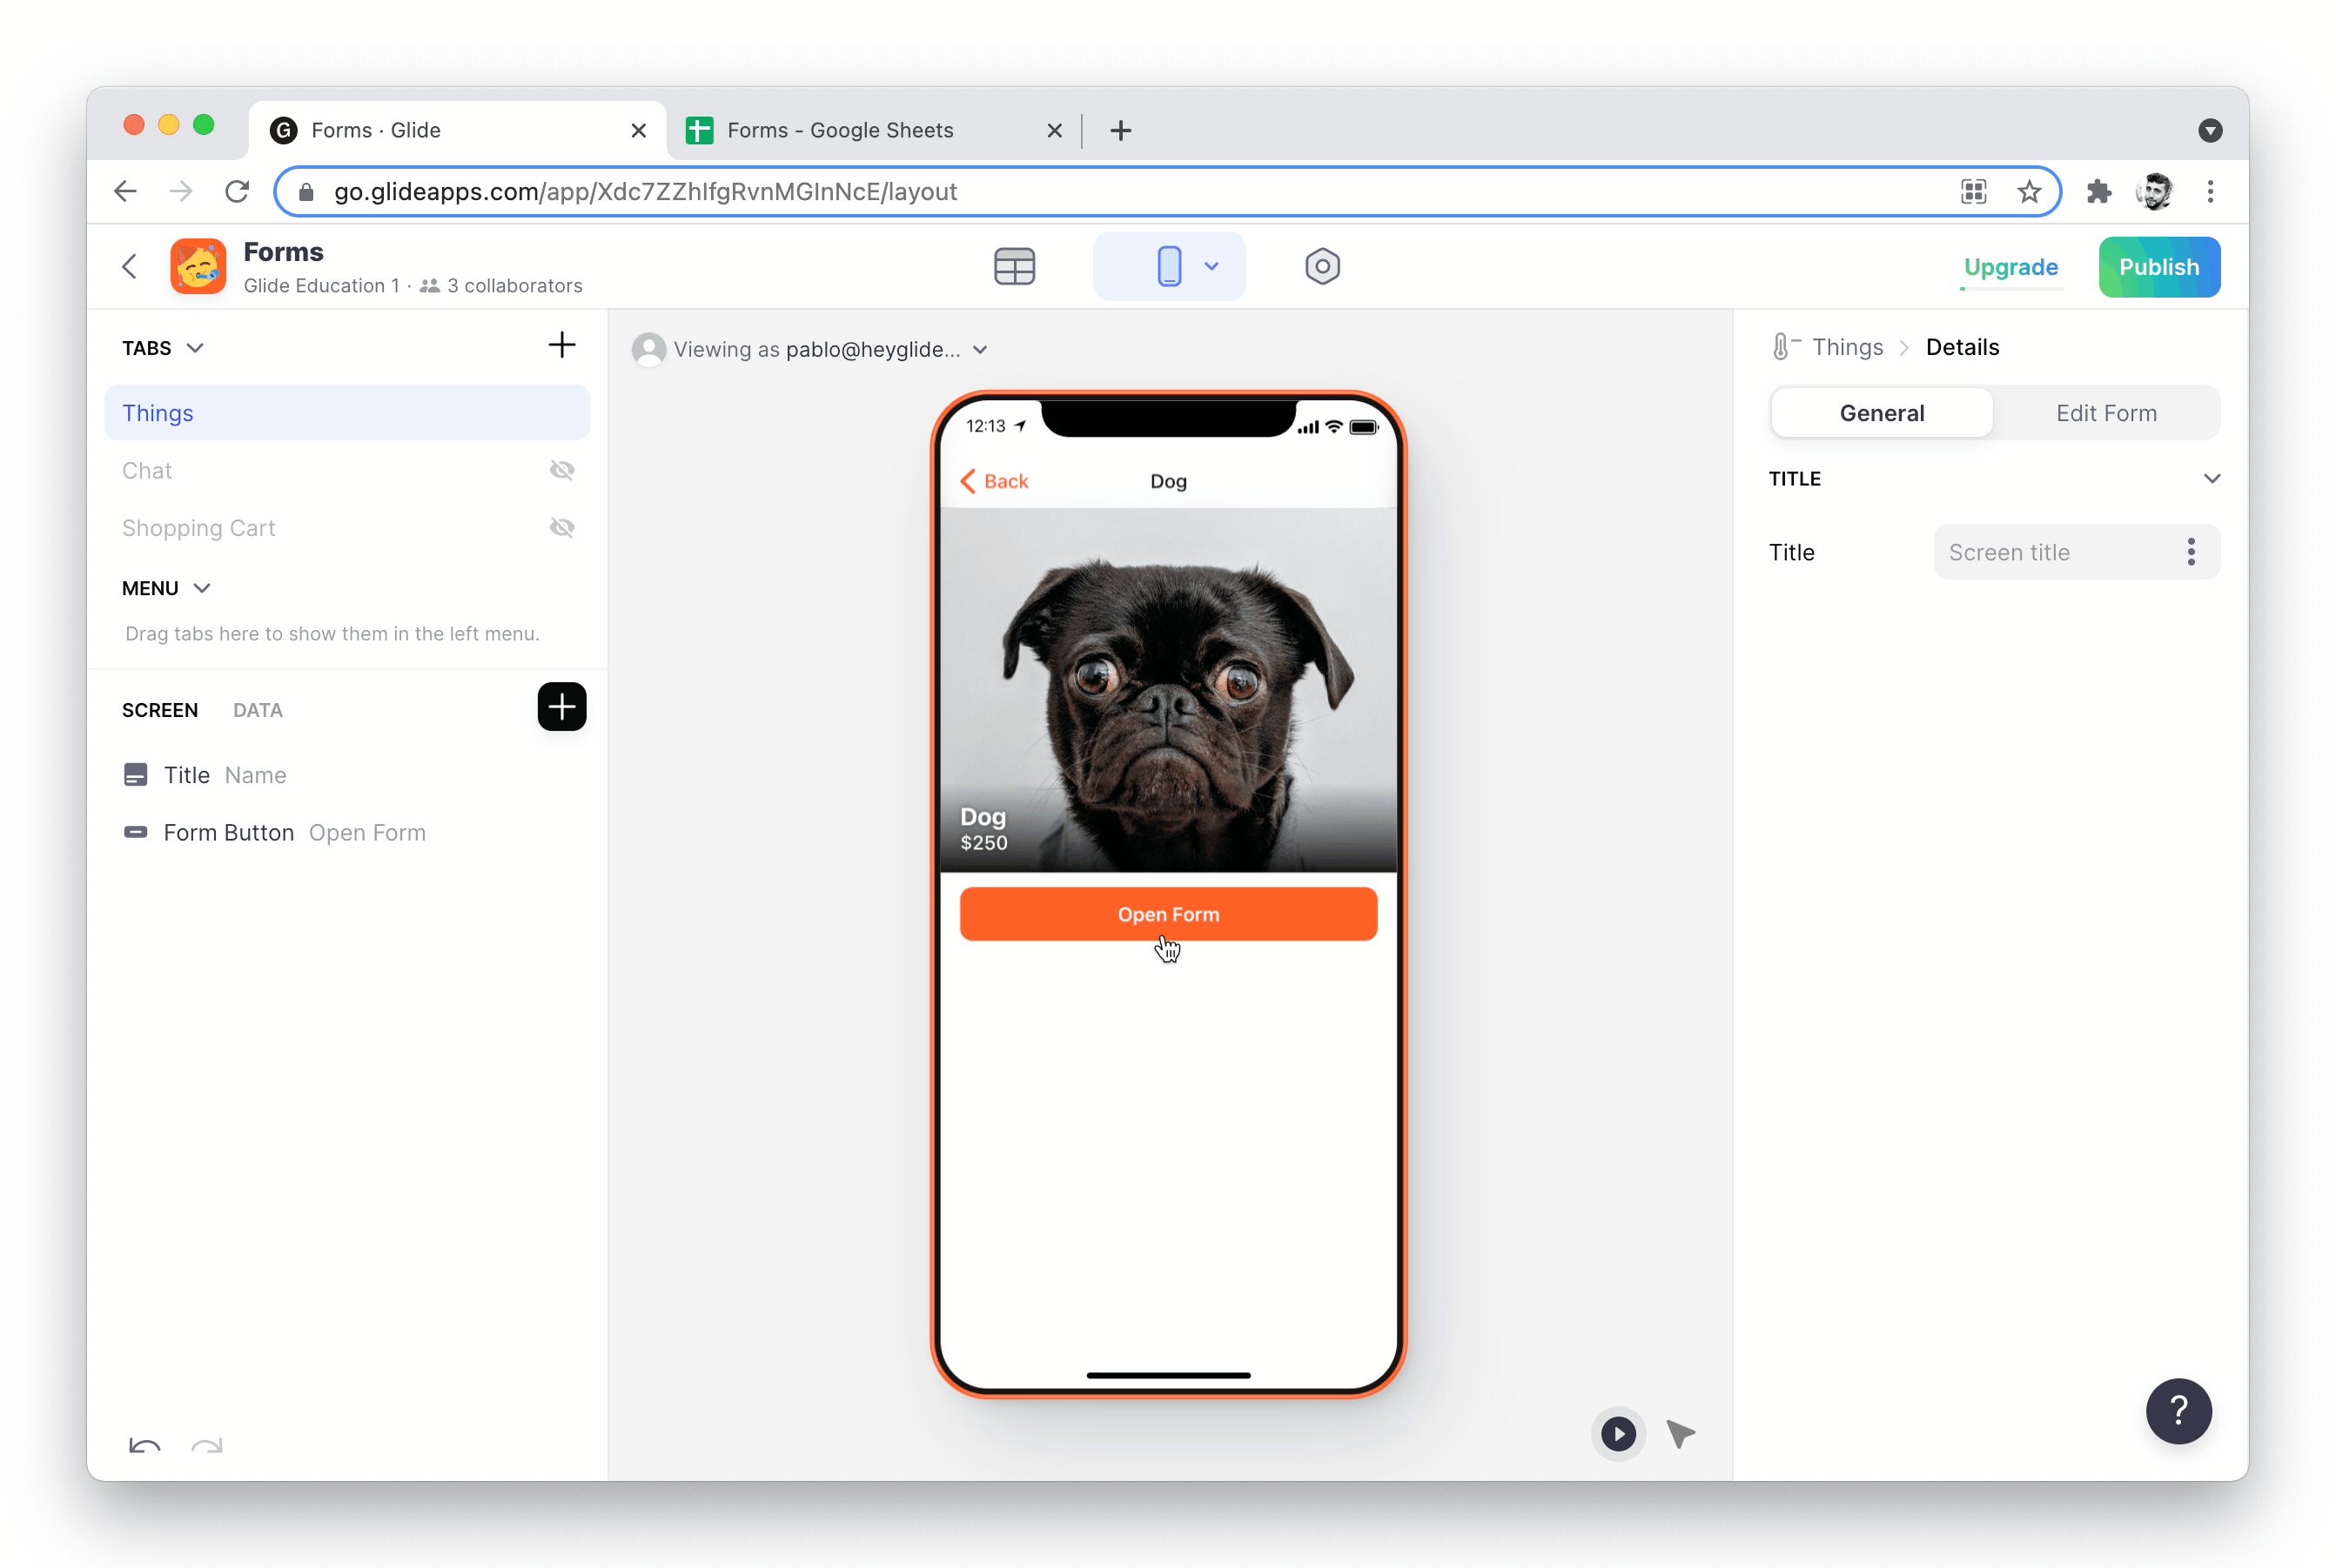
Task: Toggle visibility of Shopping Cart tab
Action: point(562,527)
